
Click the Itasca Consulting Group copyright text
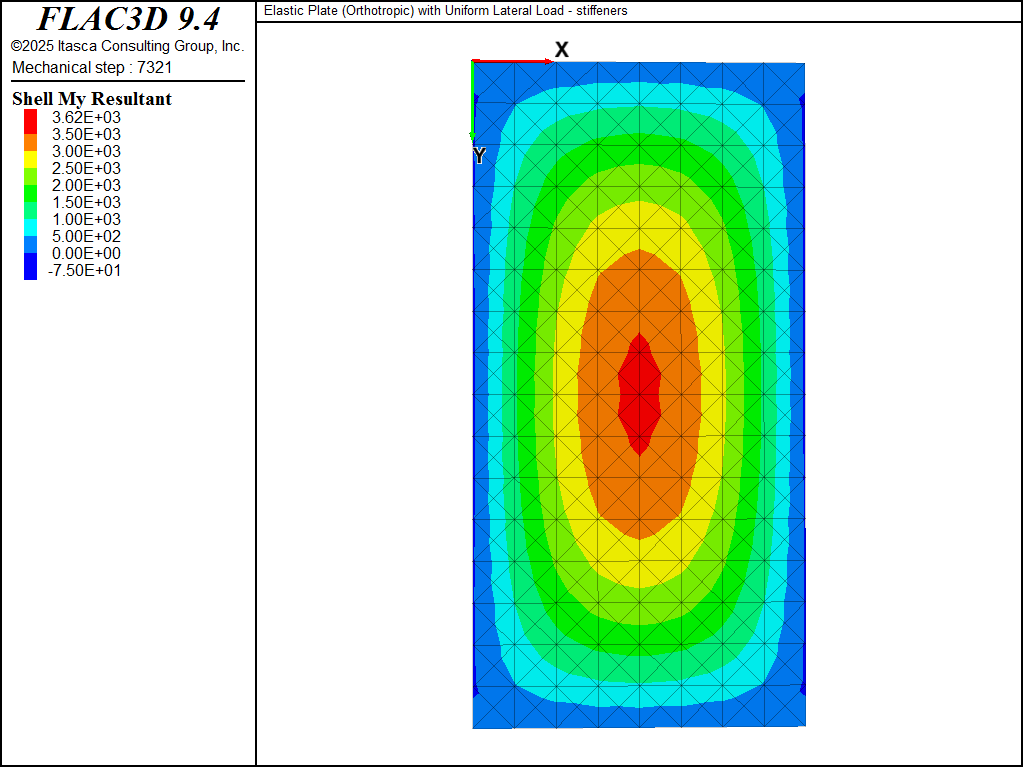pos(128,46)
